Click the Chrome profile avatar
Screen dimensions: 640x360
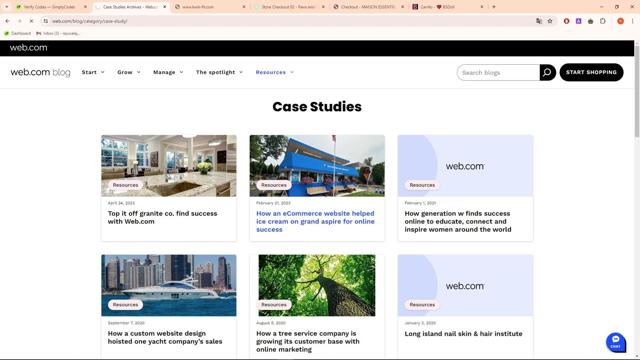click(x=620, y=21)
